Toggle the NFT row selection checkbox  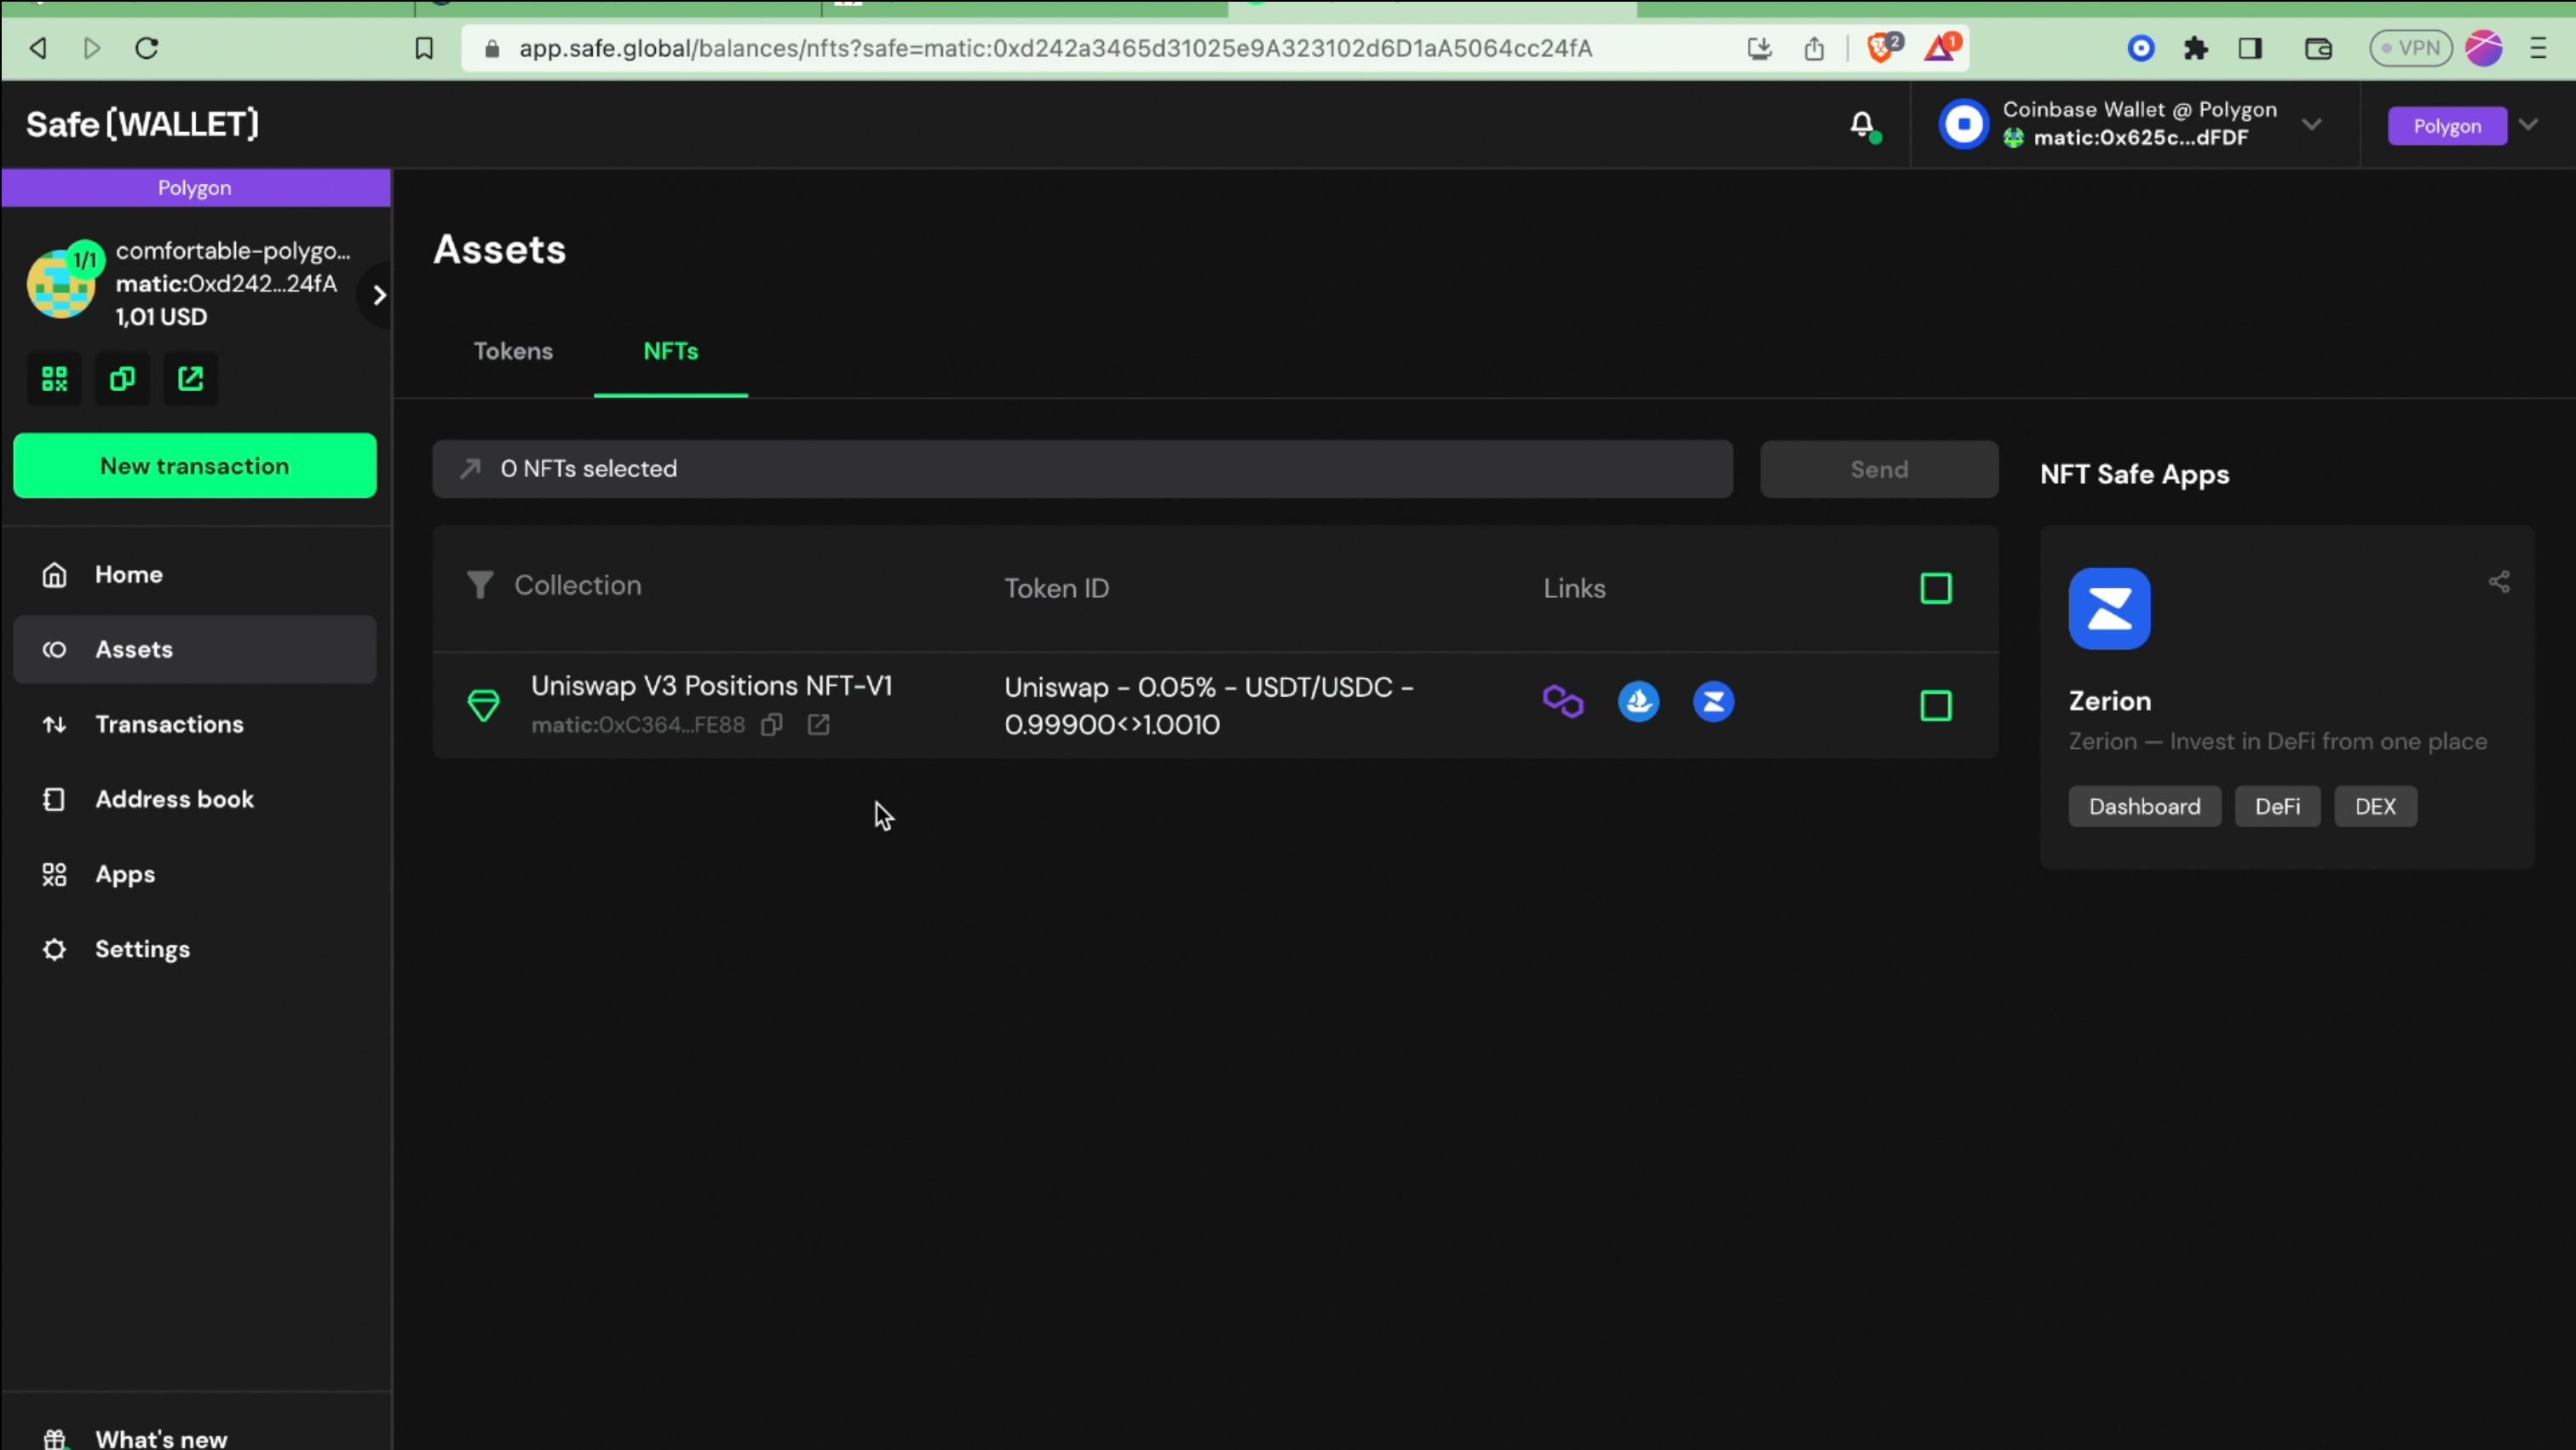point(1935,705)
